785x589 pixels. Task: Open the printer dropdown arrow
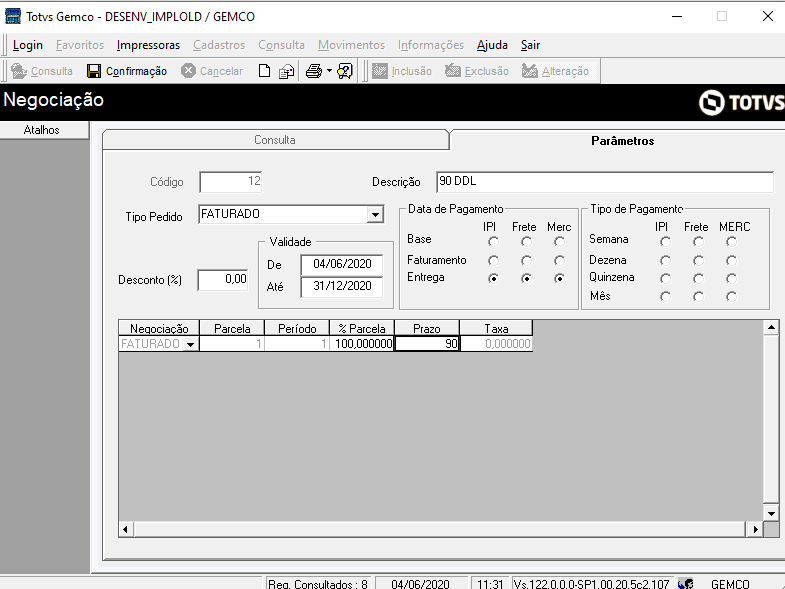click(x=329, y=71)
